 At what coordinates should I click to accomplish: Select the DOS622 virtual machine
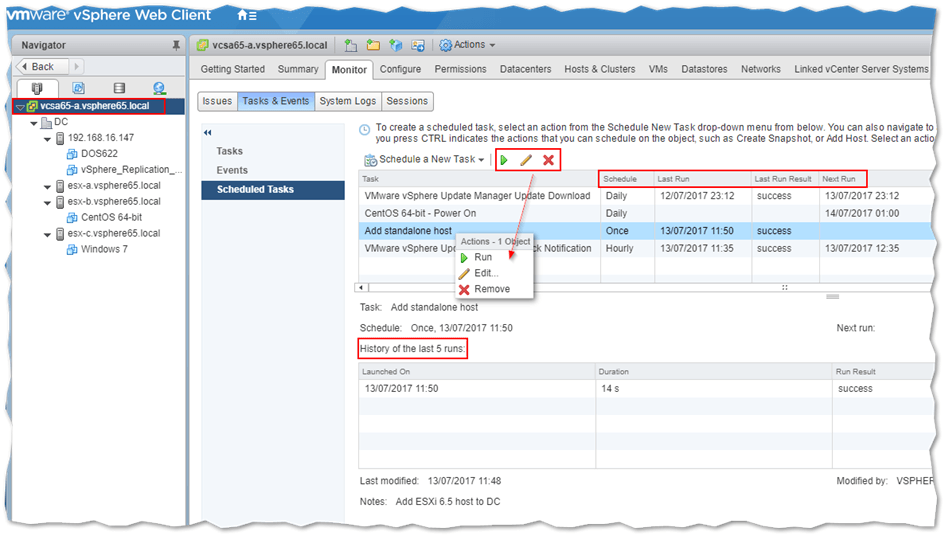[99, 154]
